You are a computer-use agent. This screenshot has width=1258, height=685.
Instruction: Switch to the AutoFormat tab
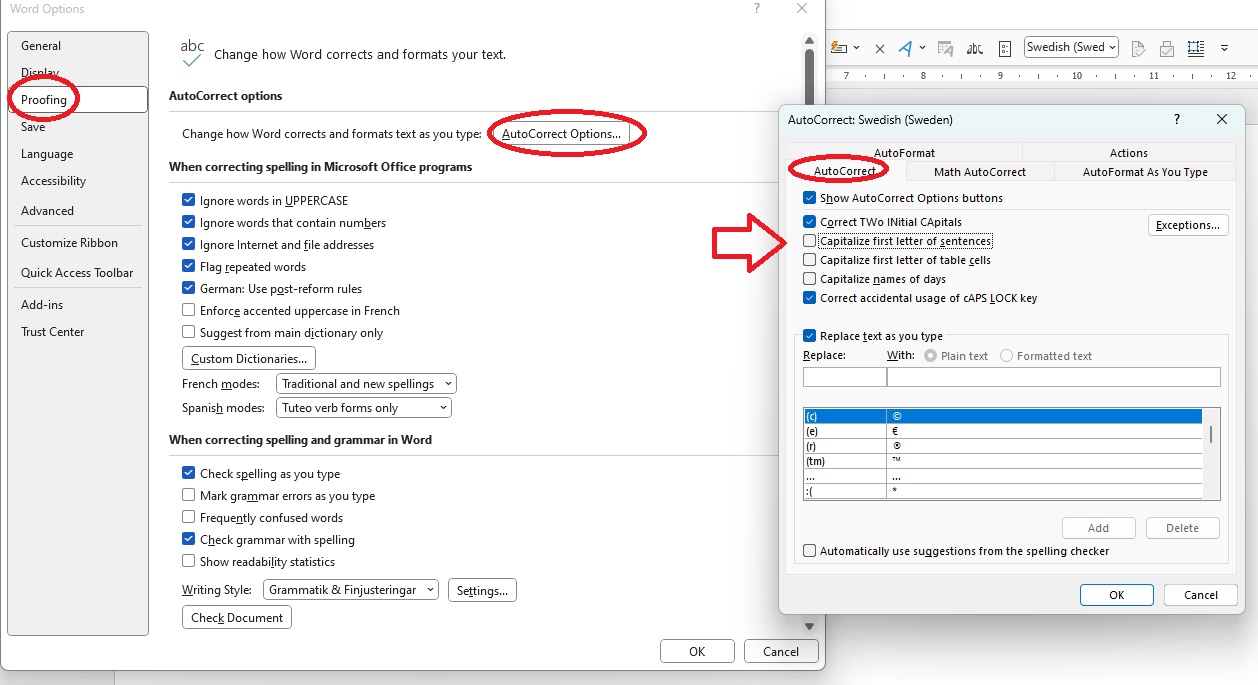pyautogui.click(x=904, y=153)
